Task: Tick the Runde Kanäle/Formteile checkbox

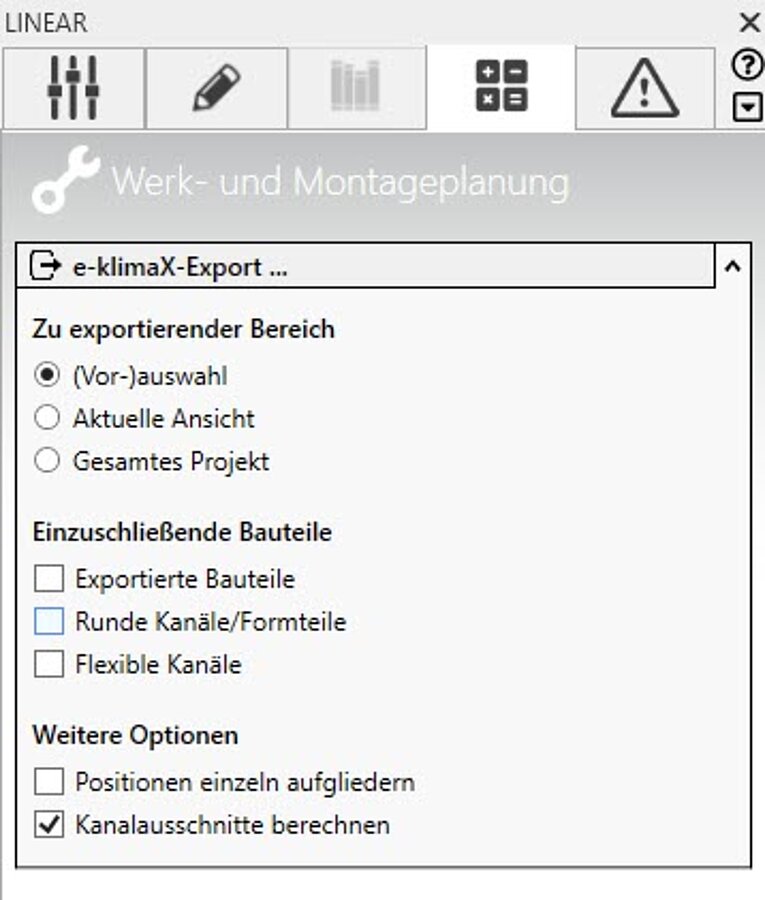Action: click(x=49, y=621)
